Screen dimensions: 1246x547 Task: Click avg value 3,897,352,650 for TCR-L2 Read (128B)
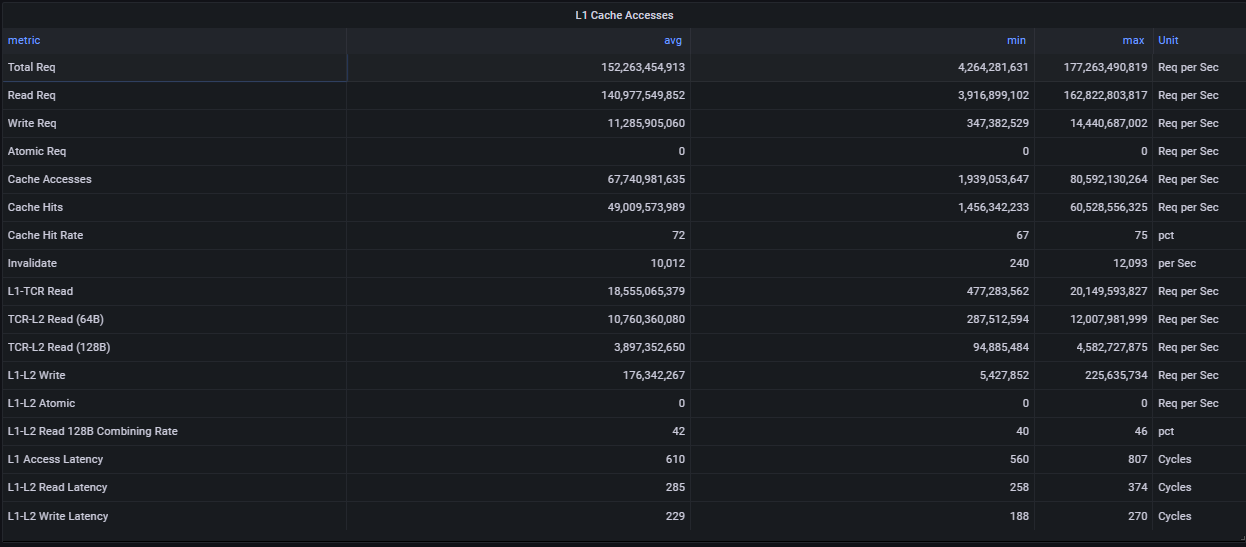649,347
